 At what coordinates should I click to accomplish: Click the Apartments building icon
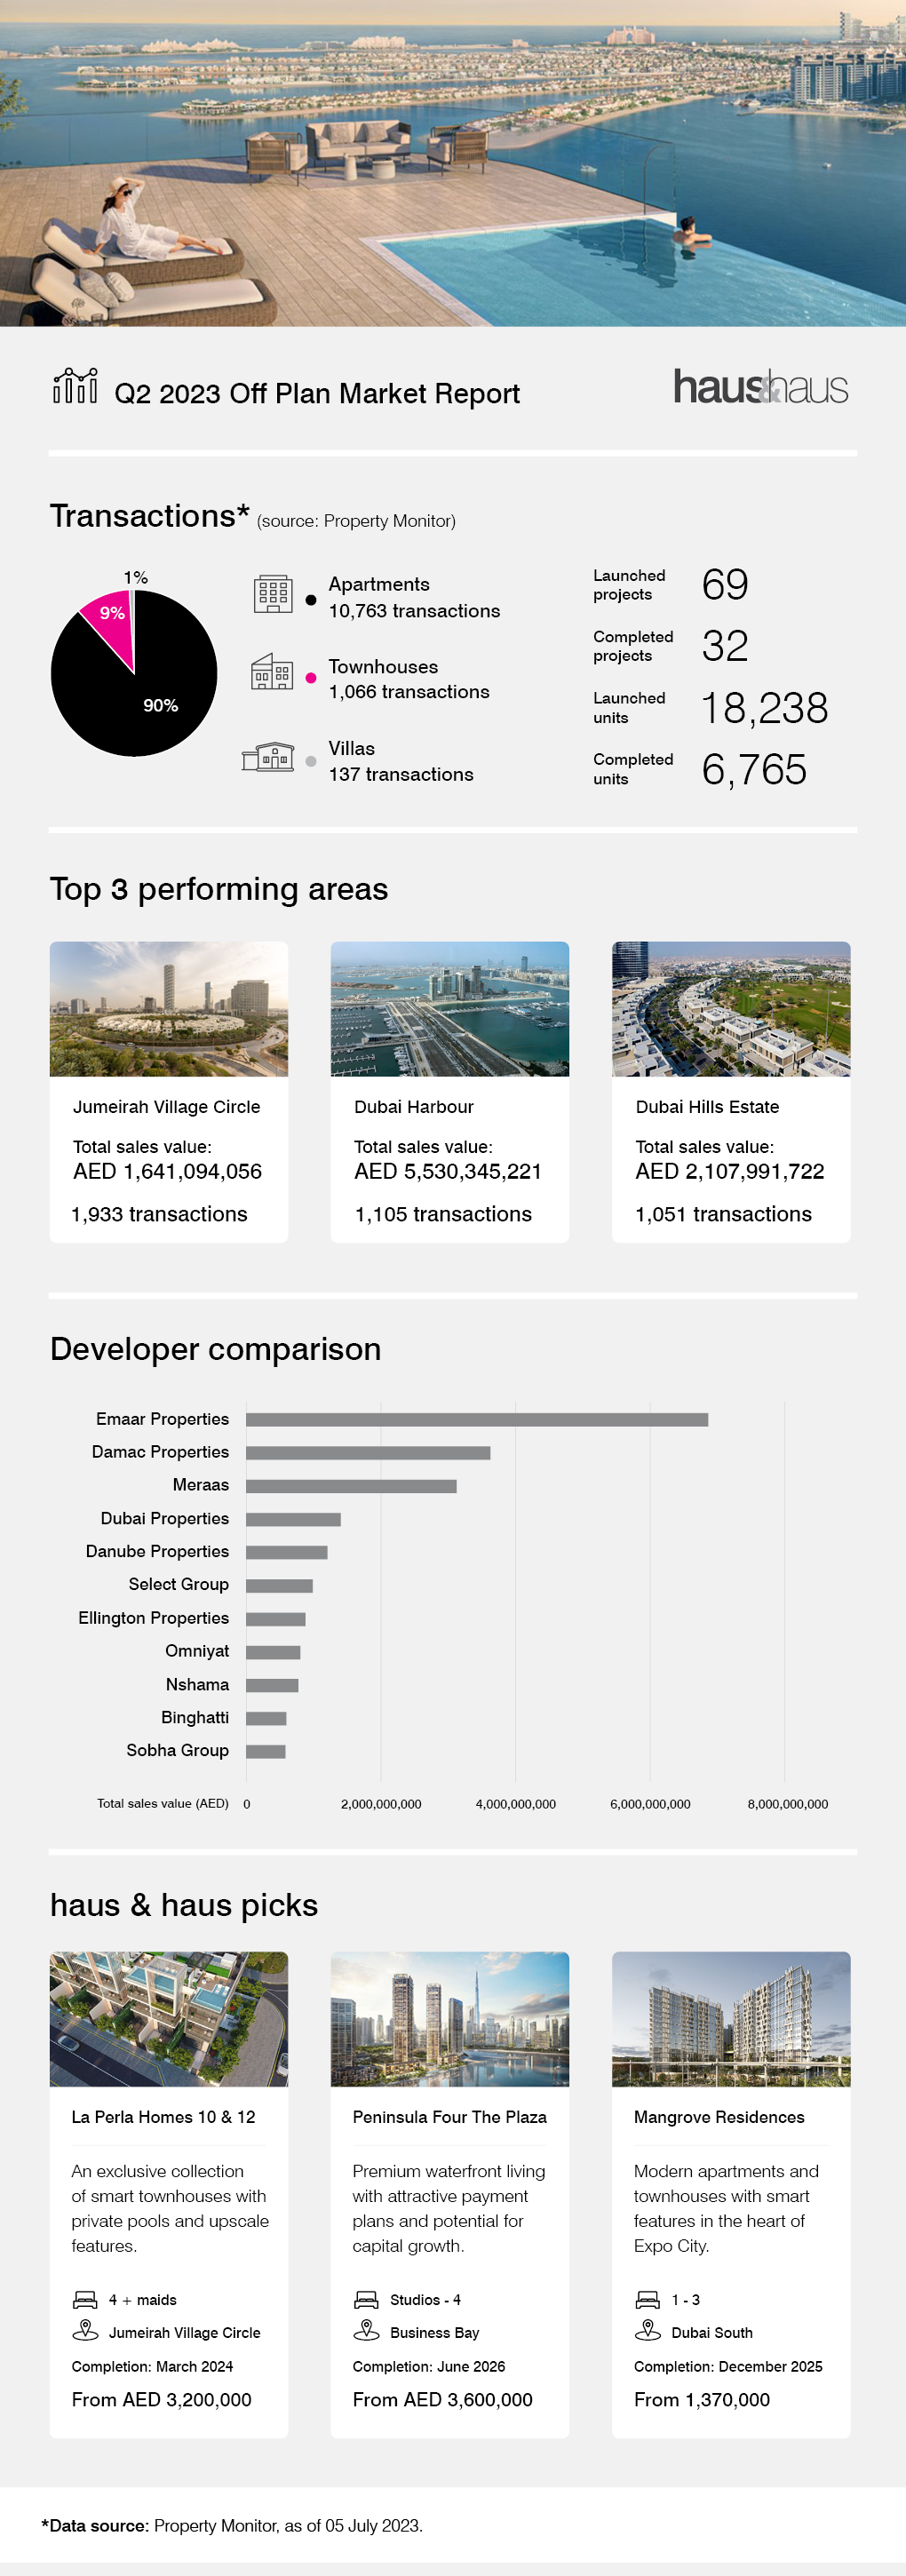pyautogui.click(x=273, y=594)
